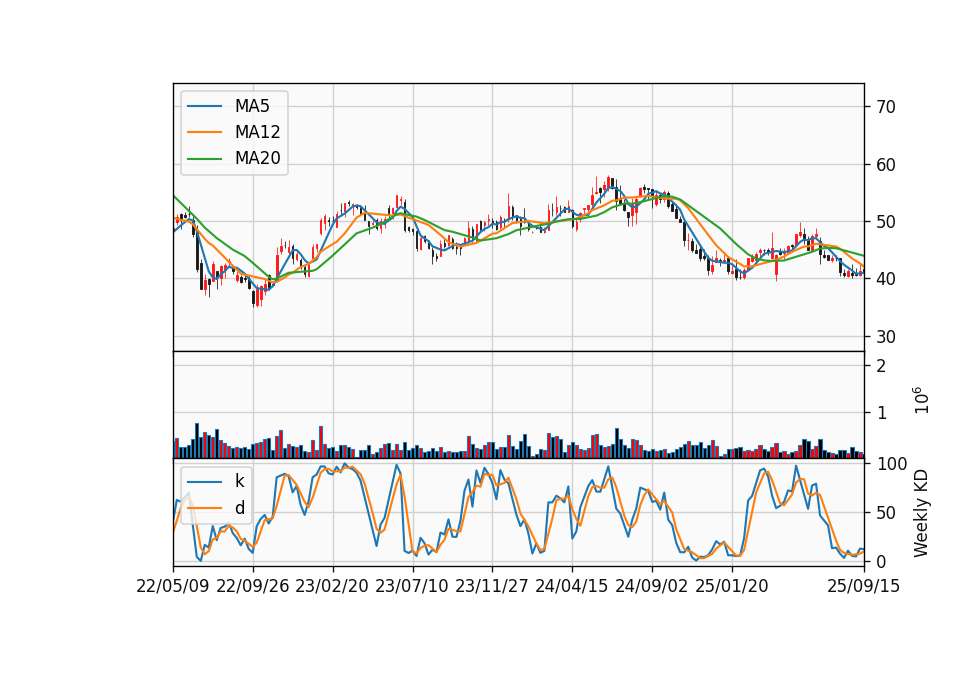Image resolution: width=960 pixels, height=690 pixels.
Task: Click the 10⁶ volume scale label
Action: tap(921, 400)
